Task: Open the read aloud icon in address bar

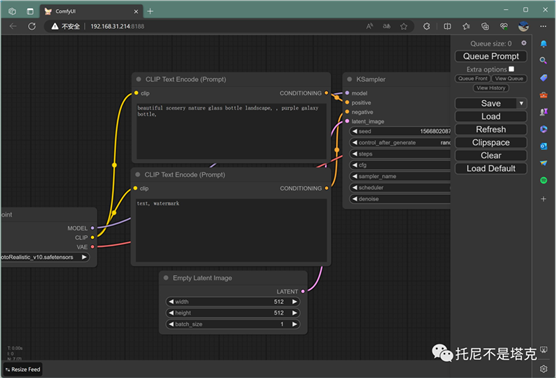Action: (369, 26)
